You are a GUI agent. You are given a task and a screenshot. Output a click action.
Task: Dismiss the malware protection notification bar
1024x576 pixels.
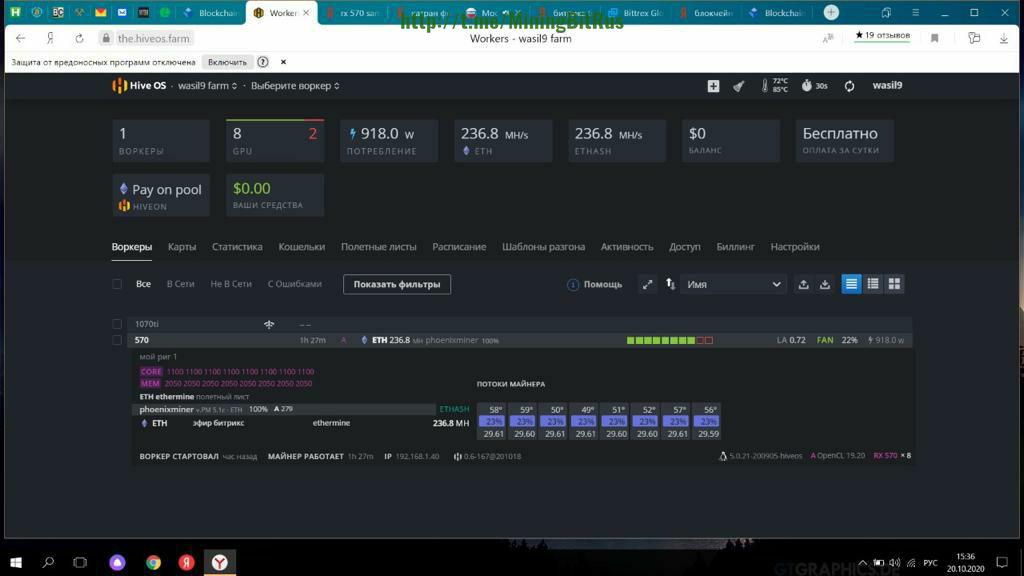(283, 62)
